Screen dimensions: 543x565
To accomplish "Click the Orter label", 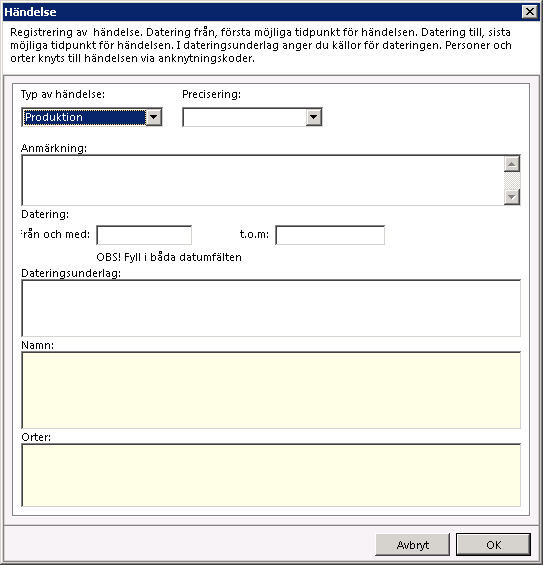I will pos(36,437).
